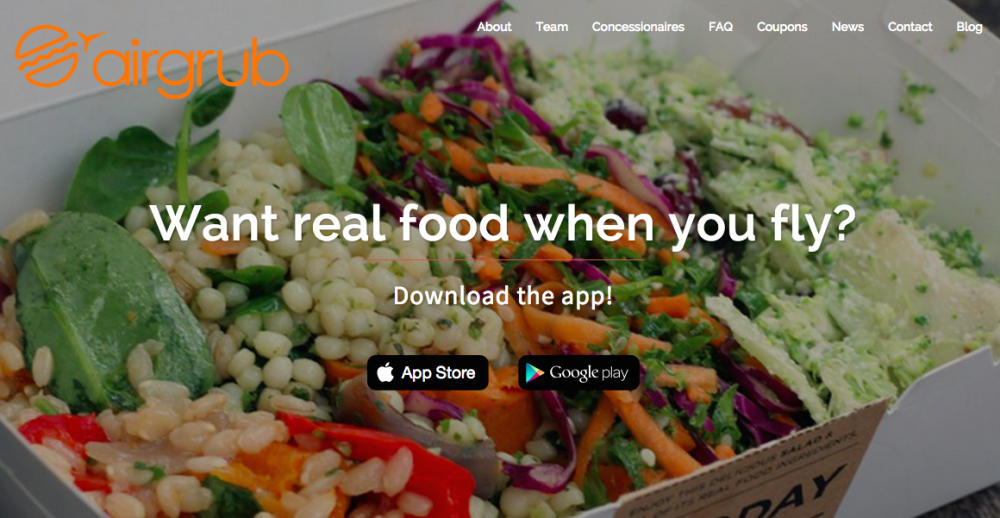Screen dimensions: 1000x518
Task: Go to the Team page
Action: point(552,27)
